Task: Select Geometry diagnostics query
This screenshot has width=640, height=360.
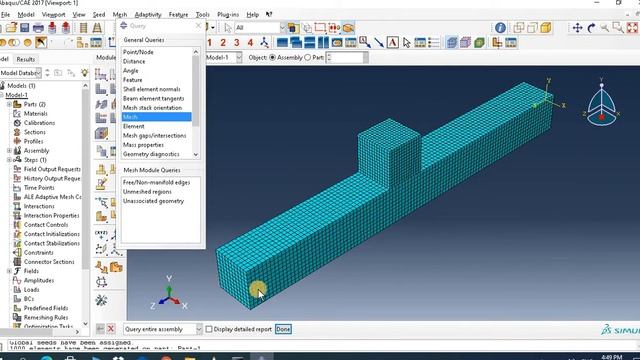Action: pos(151,154)
